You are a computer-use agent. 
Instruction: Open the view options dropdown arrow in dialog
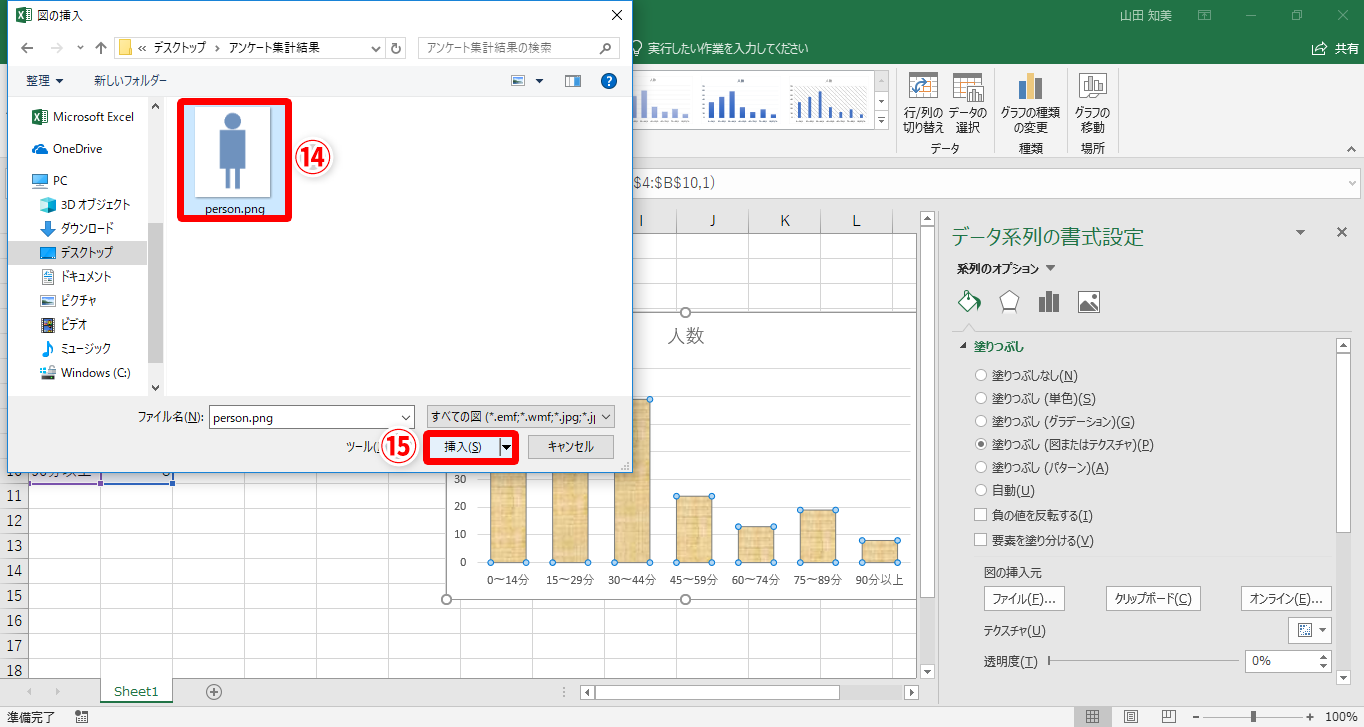[x=540, y=81]
